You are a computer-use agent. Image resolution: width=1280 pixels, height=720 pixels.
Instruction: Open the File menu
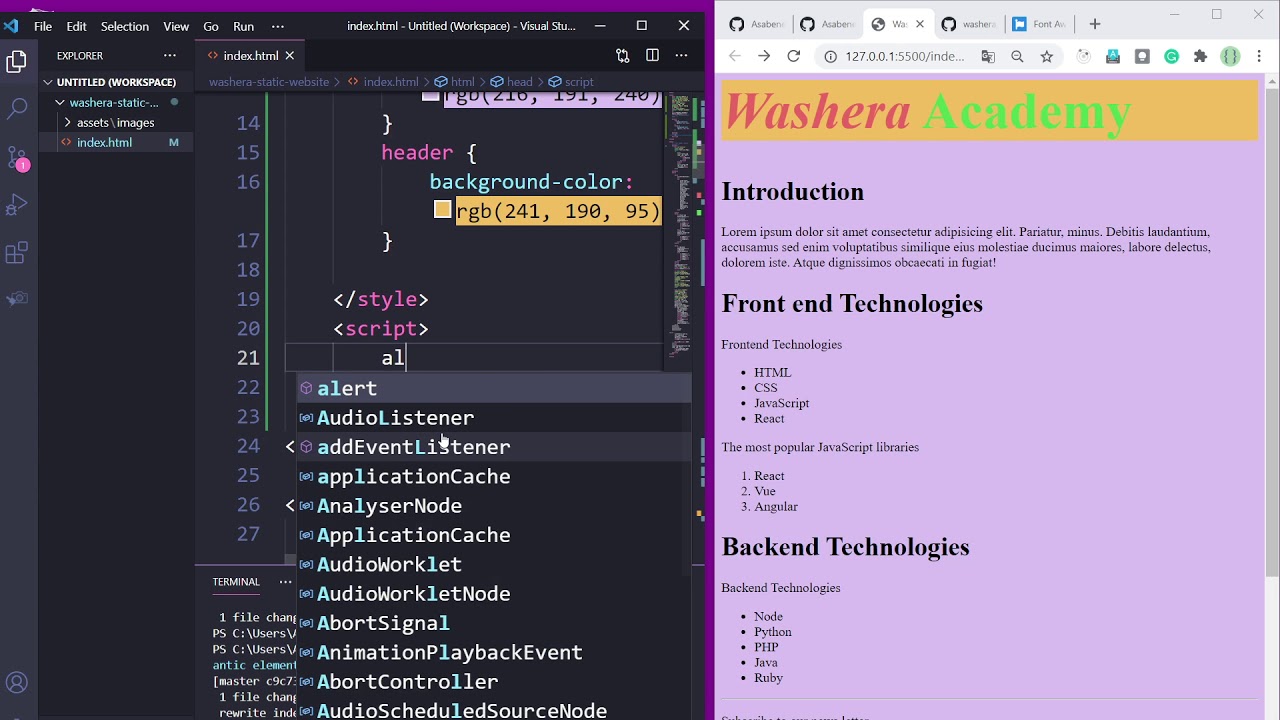coord(43,26)
